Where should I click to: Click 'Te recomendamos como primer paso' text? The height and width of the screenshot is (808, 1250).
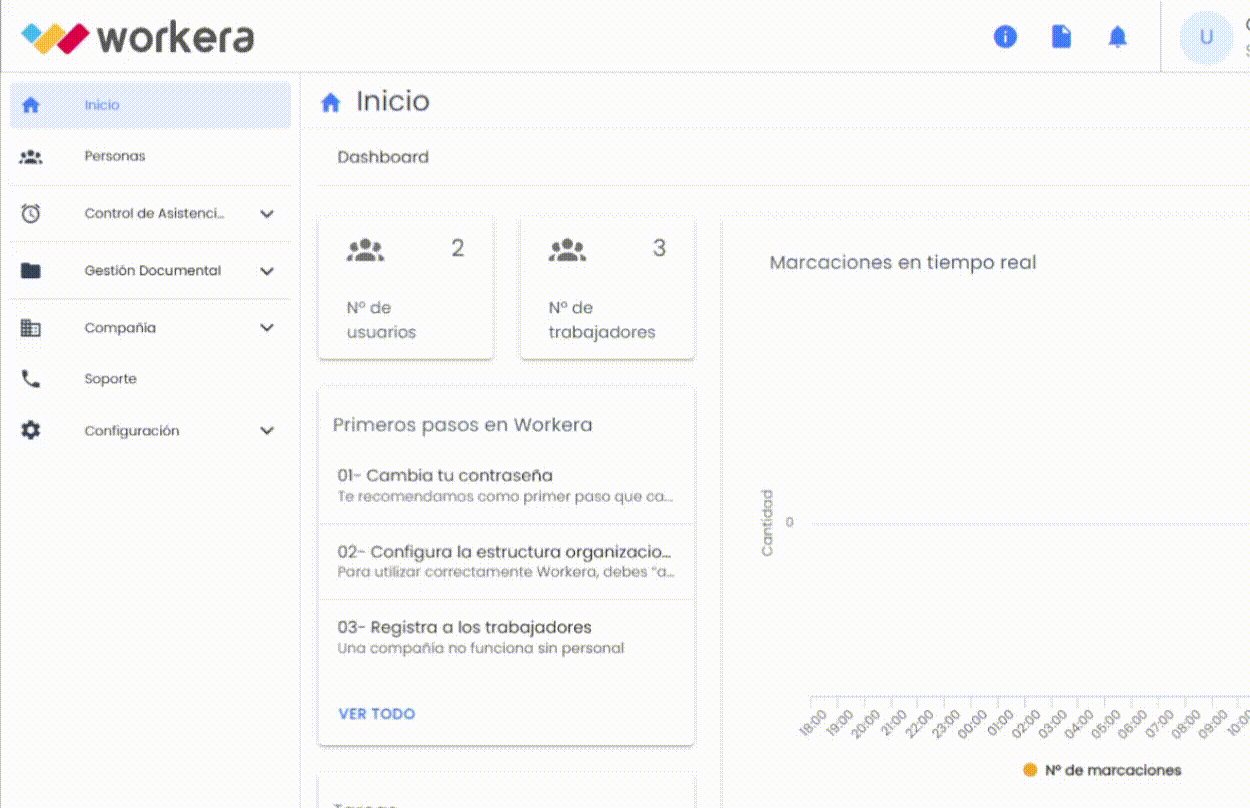pos(505,496)
